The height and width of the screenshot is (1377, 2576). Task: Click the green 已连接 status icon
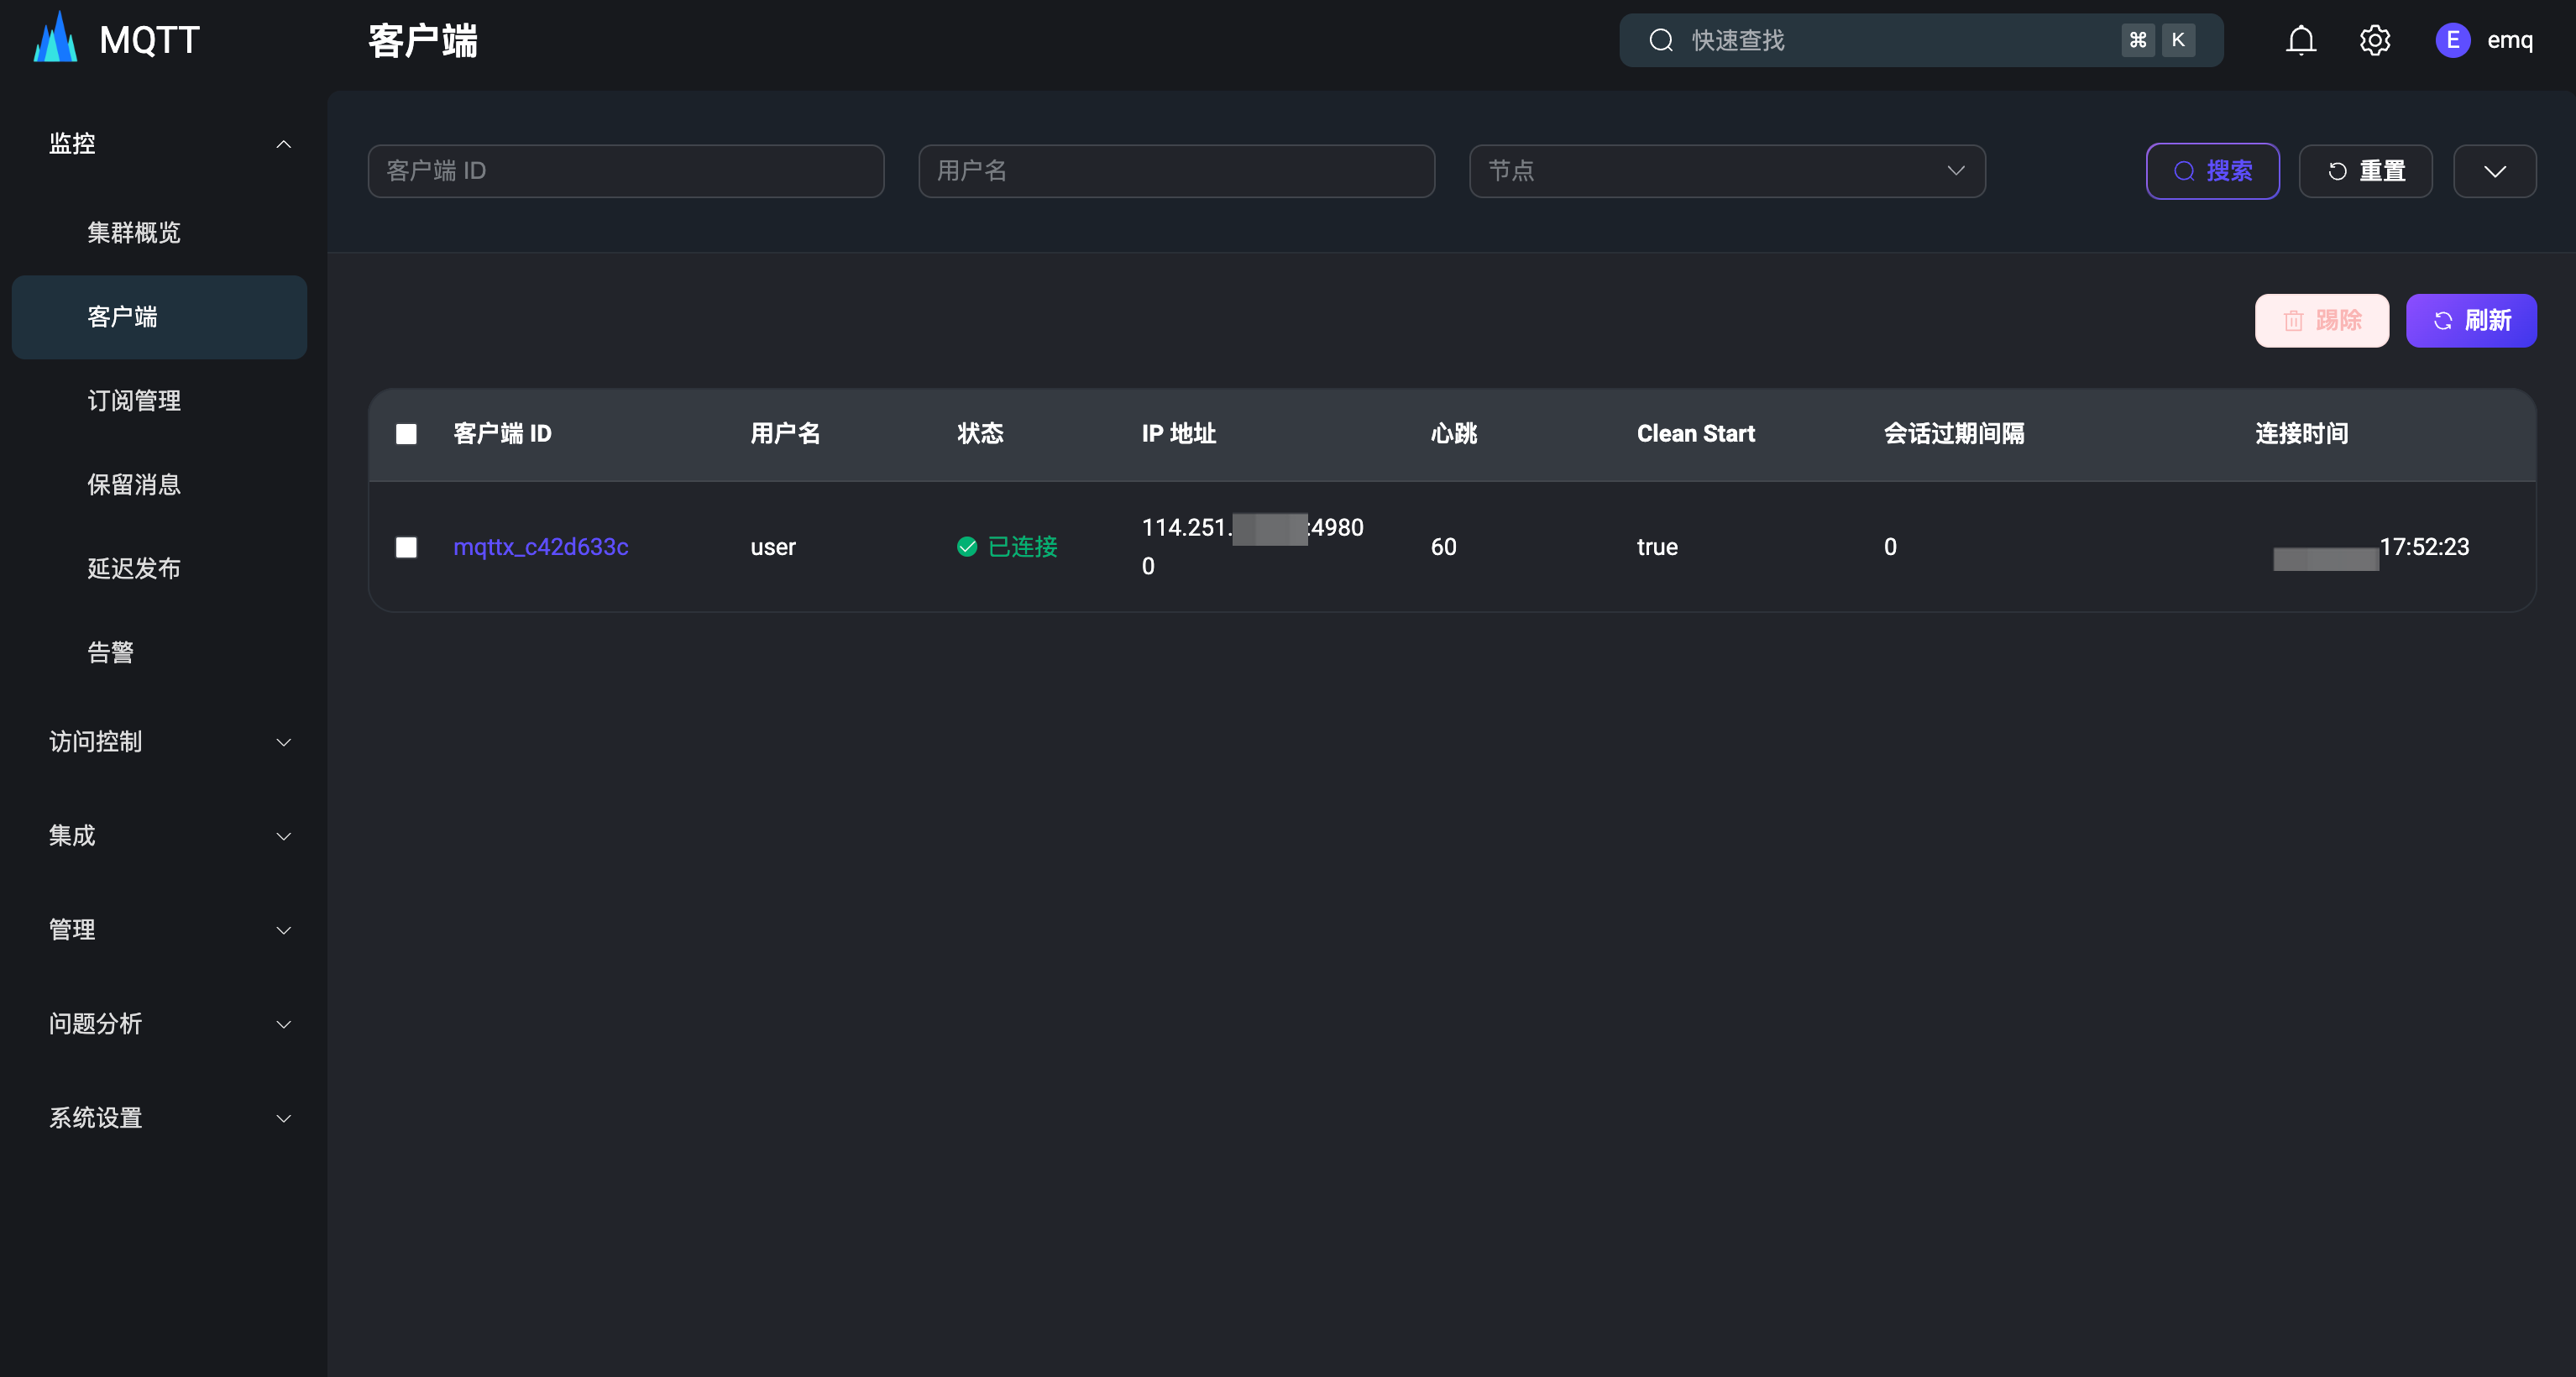[967, 546]
